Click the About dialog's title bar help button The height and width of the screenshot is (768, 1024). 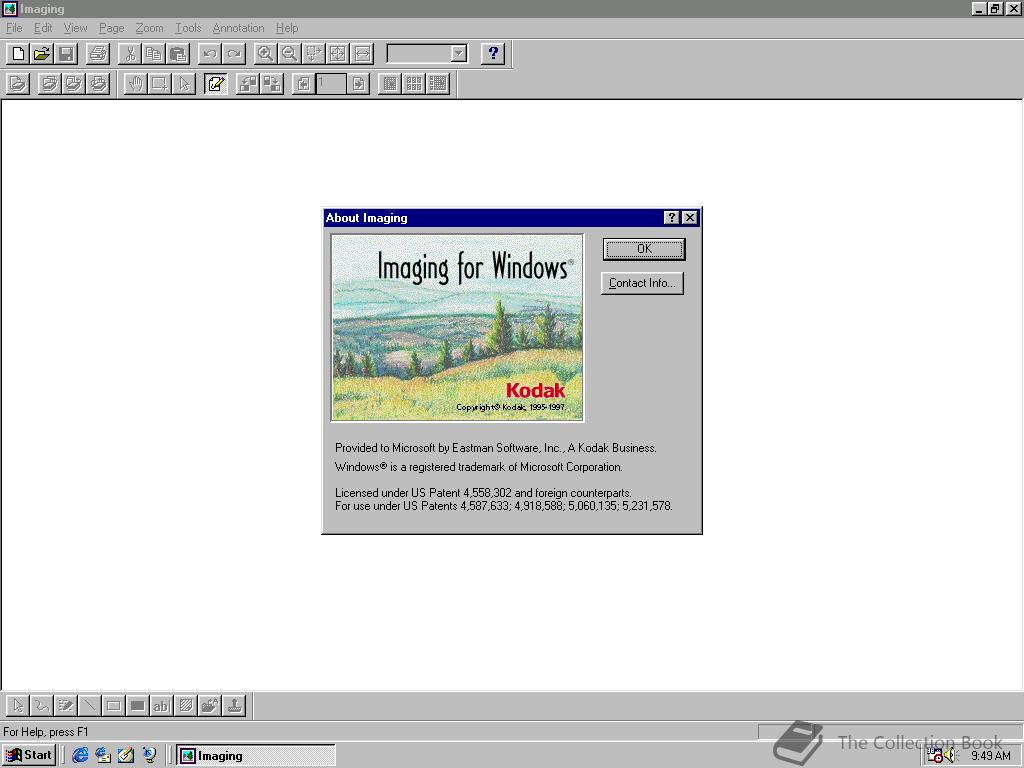pos(671,217)
